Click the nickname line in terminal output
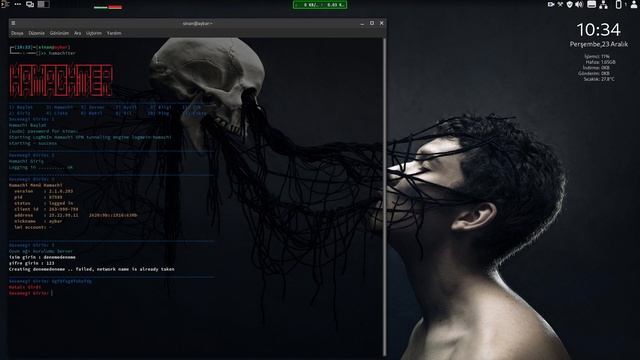The image size is (640, 360). point(38,221)
